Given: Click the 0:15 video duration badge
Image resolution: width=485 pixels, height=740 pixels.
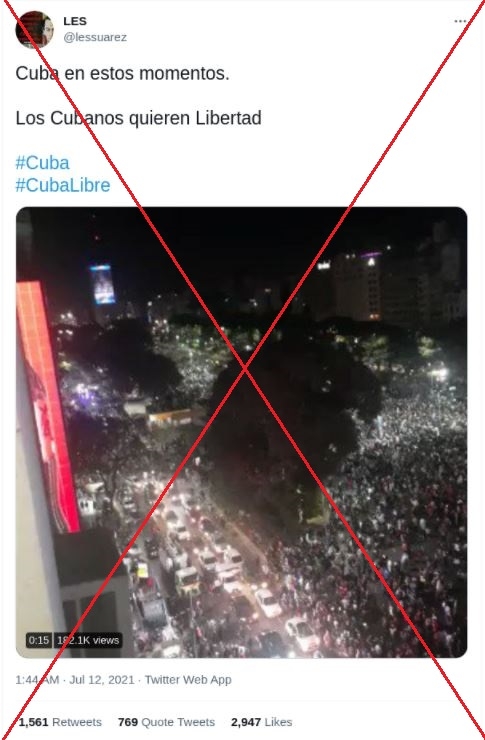Looking at the screenshot, I should point(39,640).
